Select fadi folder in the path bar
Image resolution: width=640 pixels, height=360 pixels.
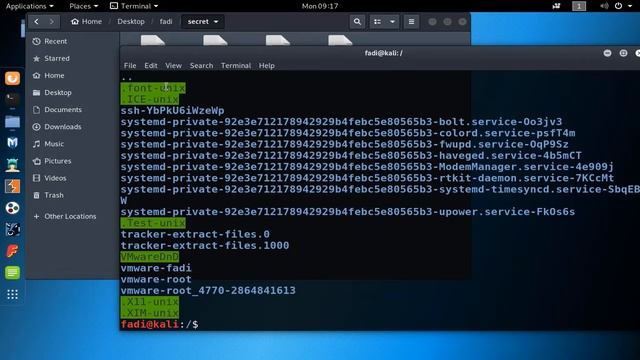(166, 22)
